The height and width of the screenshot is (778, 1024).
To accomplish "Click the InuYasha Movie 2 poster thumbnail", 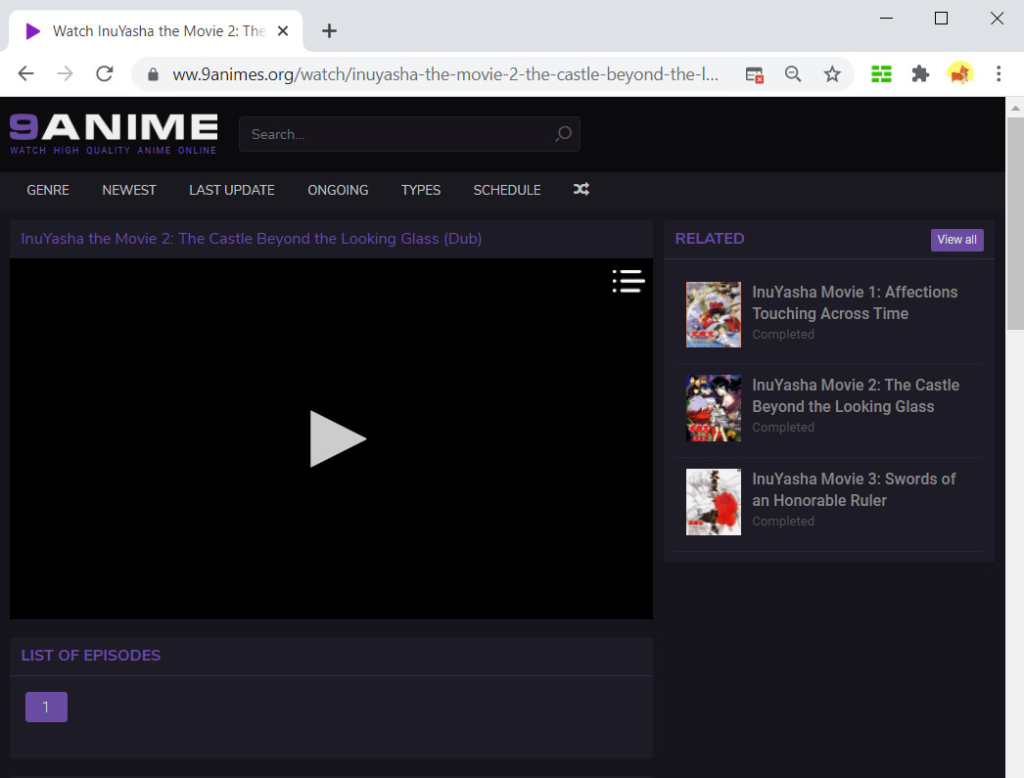I will click(712, 408).
